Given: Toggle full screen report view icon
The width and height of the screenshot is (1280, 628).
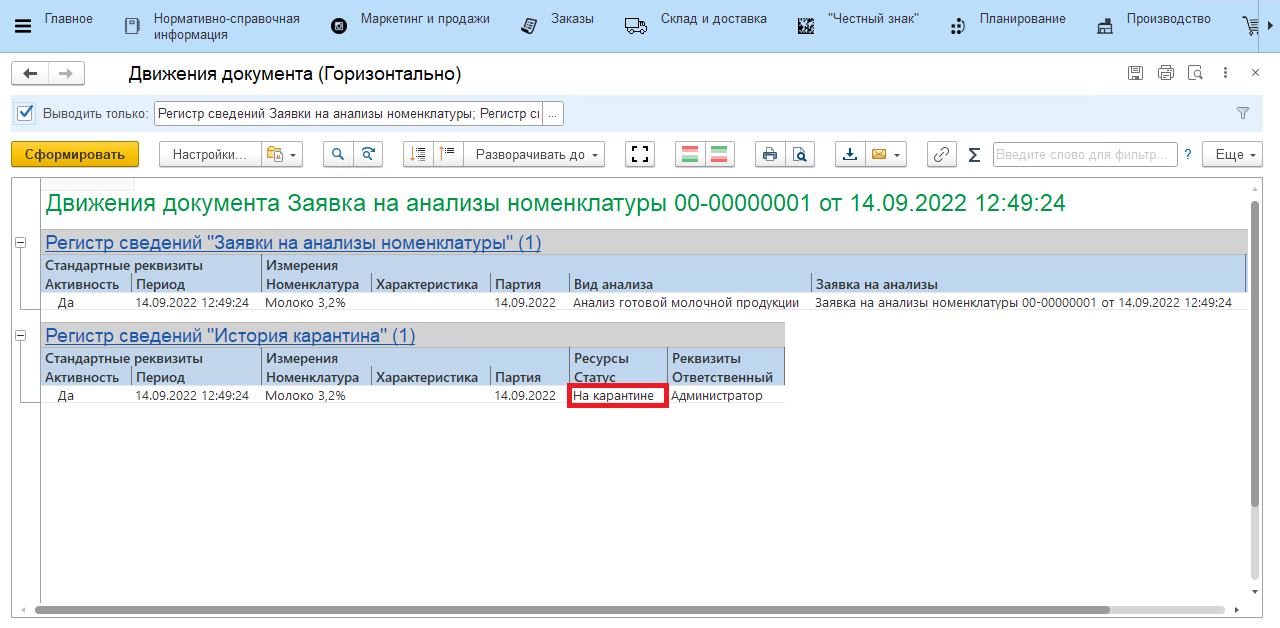Looking at the screenshot, I should [x=640, y=154].
